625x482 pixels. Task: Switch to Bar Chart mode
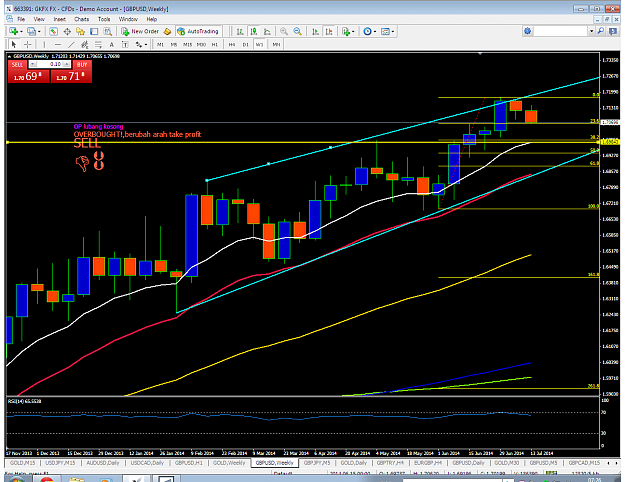tap(240, 31)
